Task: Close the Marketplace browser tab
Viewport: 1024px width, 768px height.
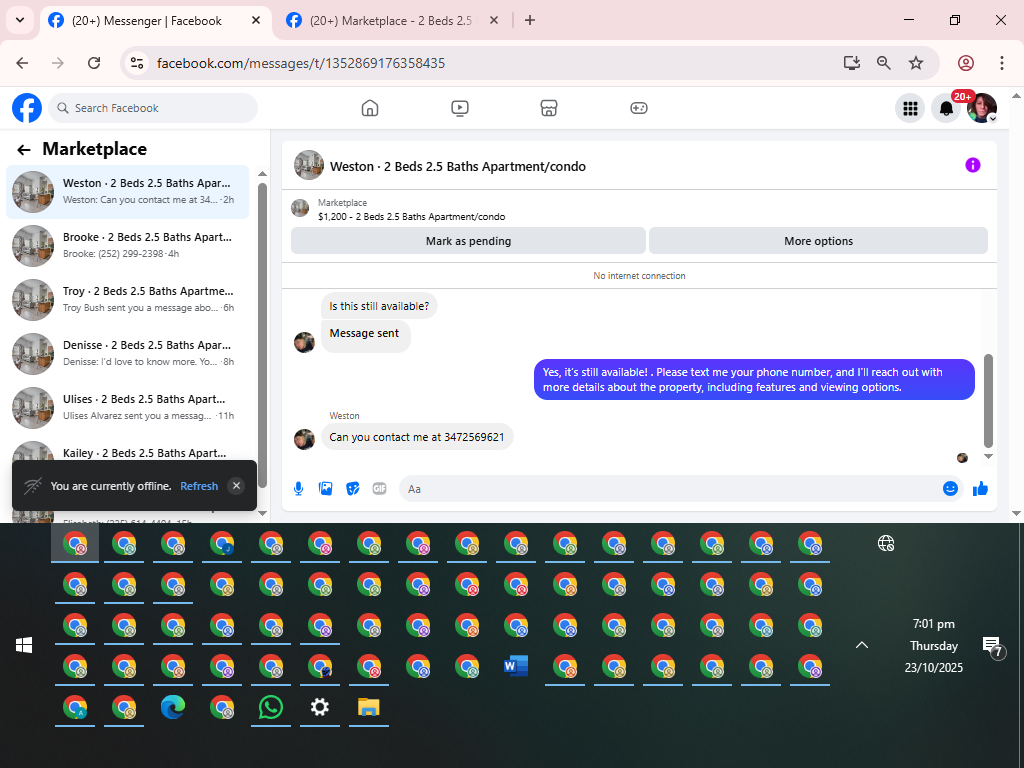Action: (494, 20)
